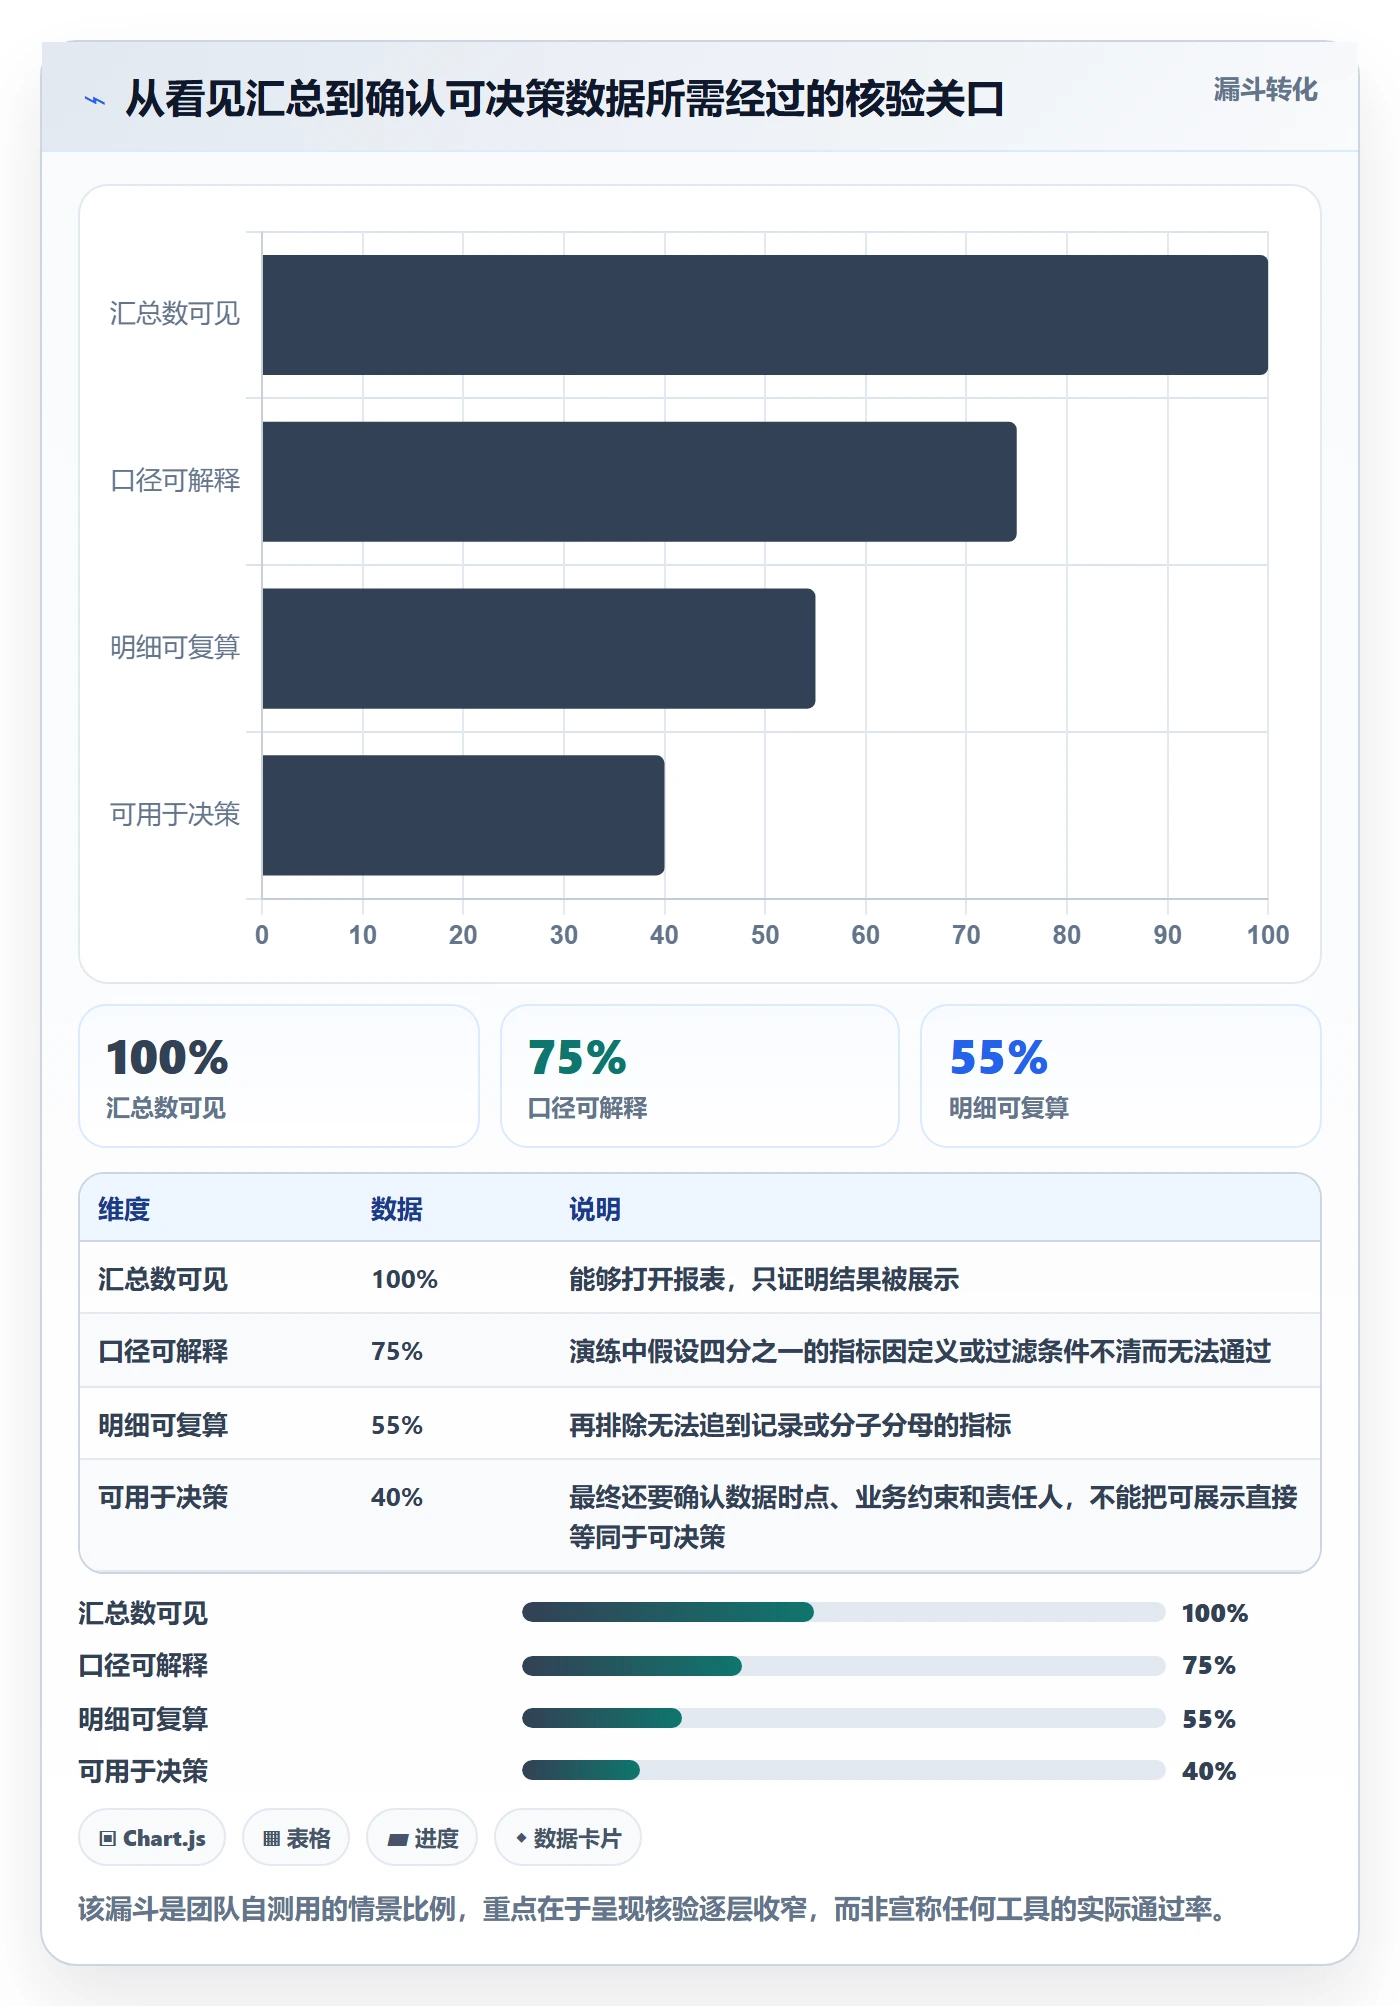Click the 40% cell in the table
Viewport: 1400px width, 2006px height.
397,1497
